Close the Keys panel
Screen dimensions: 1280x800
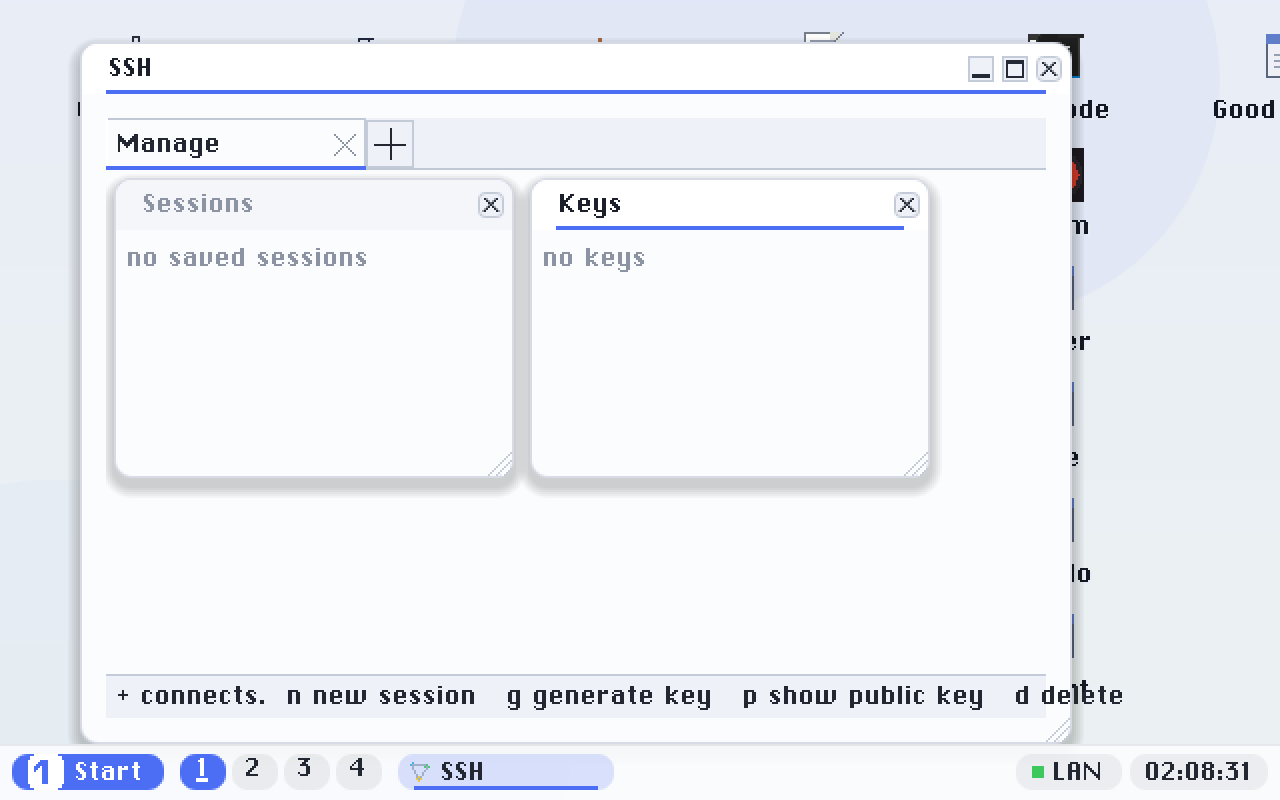click(x=907, y=205)
